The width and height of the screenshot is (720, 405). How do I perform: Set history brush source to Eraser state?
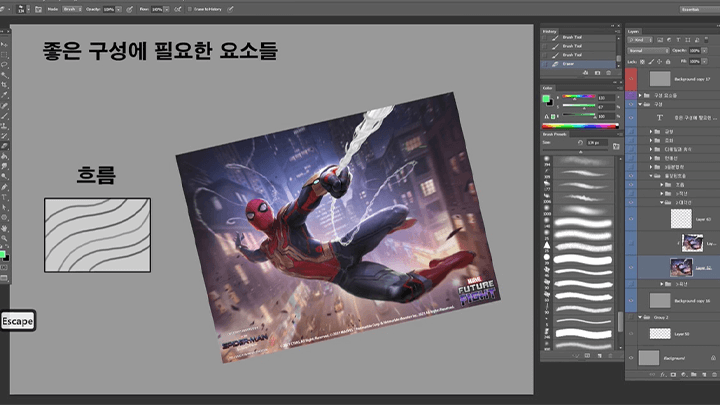point(545,64)
